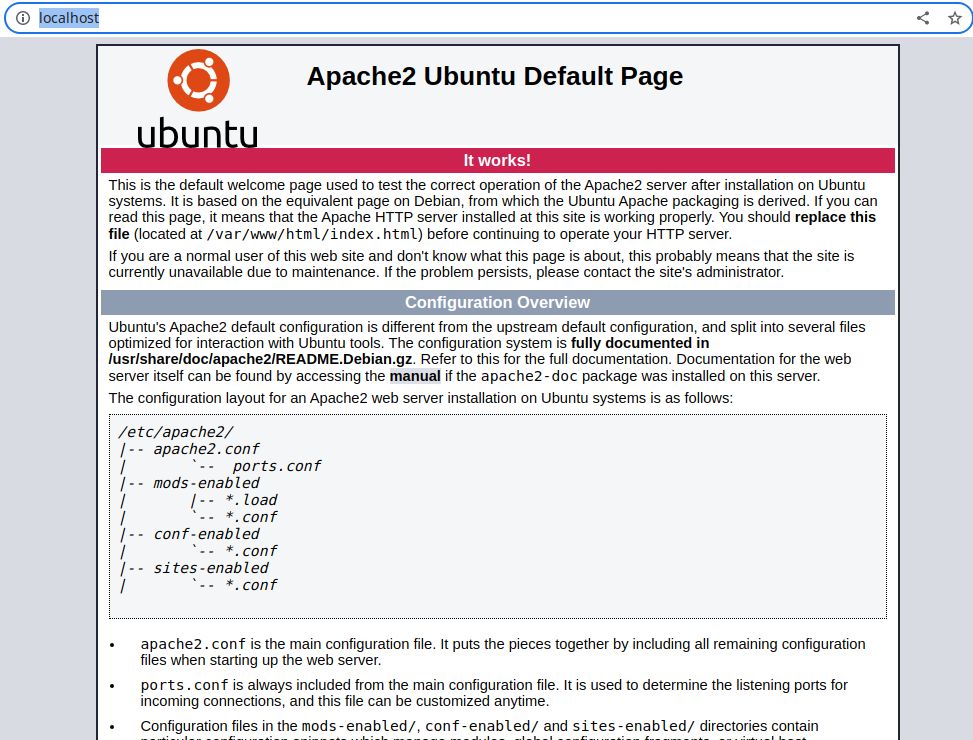Bookmark this page with the star icon

pos(954,18)
